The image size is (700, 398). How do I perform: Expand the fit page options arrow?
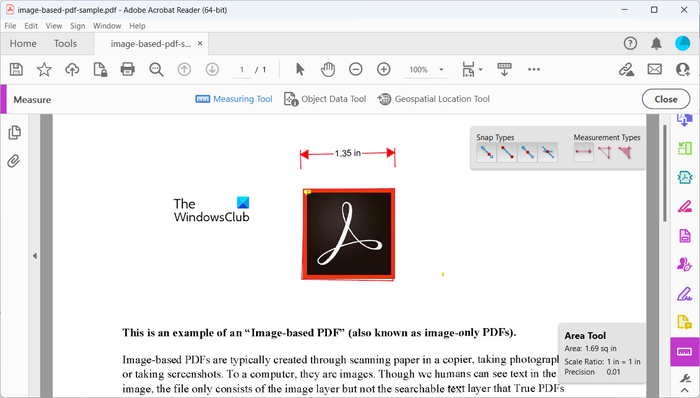pyautogui.click(x=480, y=69)
